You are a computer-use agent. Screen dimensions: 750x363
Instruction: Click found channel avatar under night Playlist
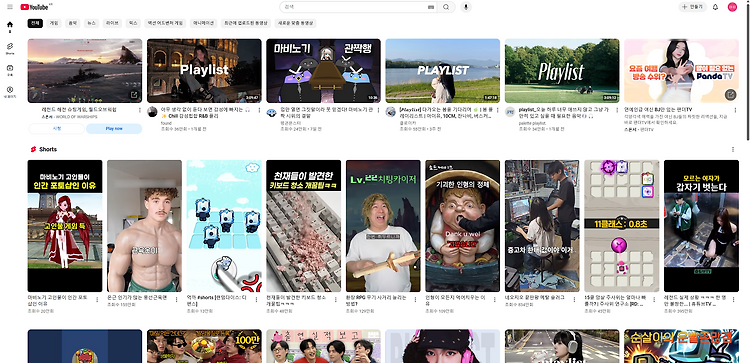coord(152,112)
